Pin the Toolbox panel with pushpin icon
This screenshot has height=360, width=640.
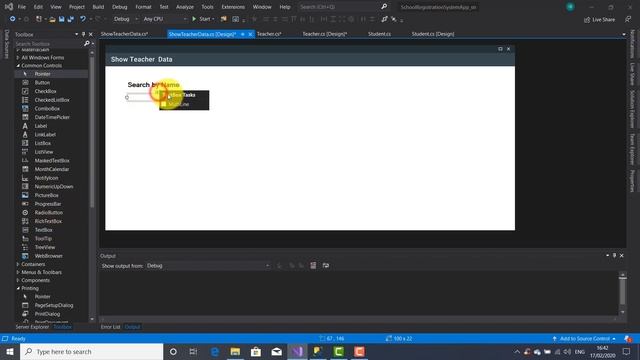(x=83, y=35)
